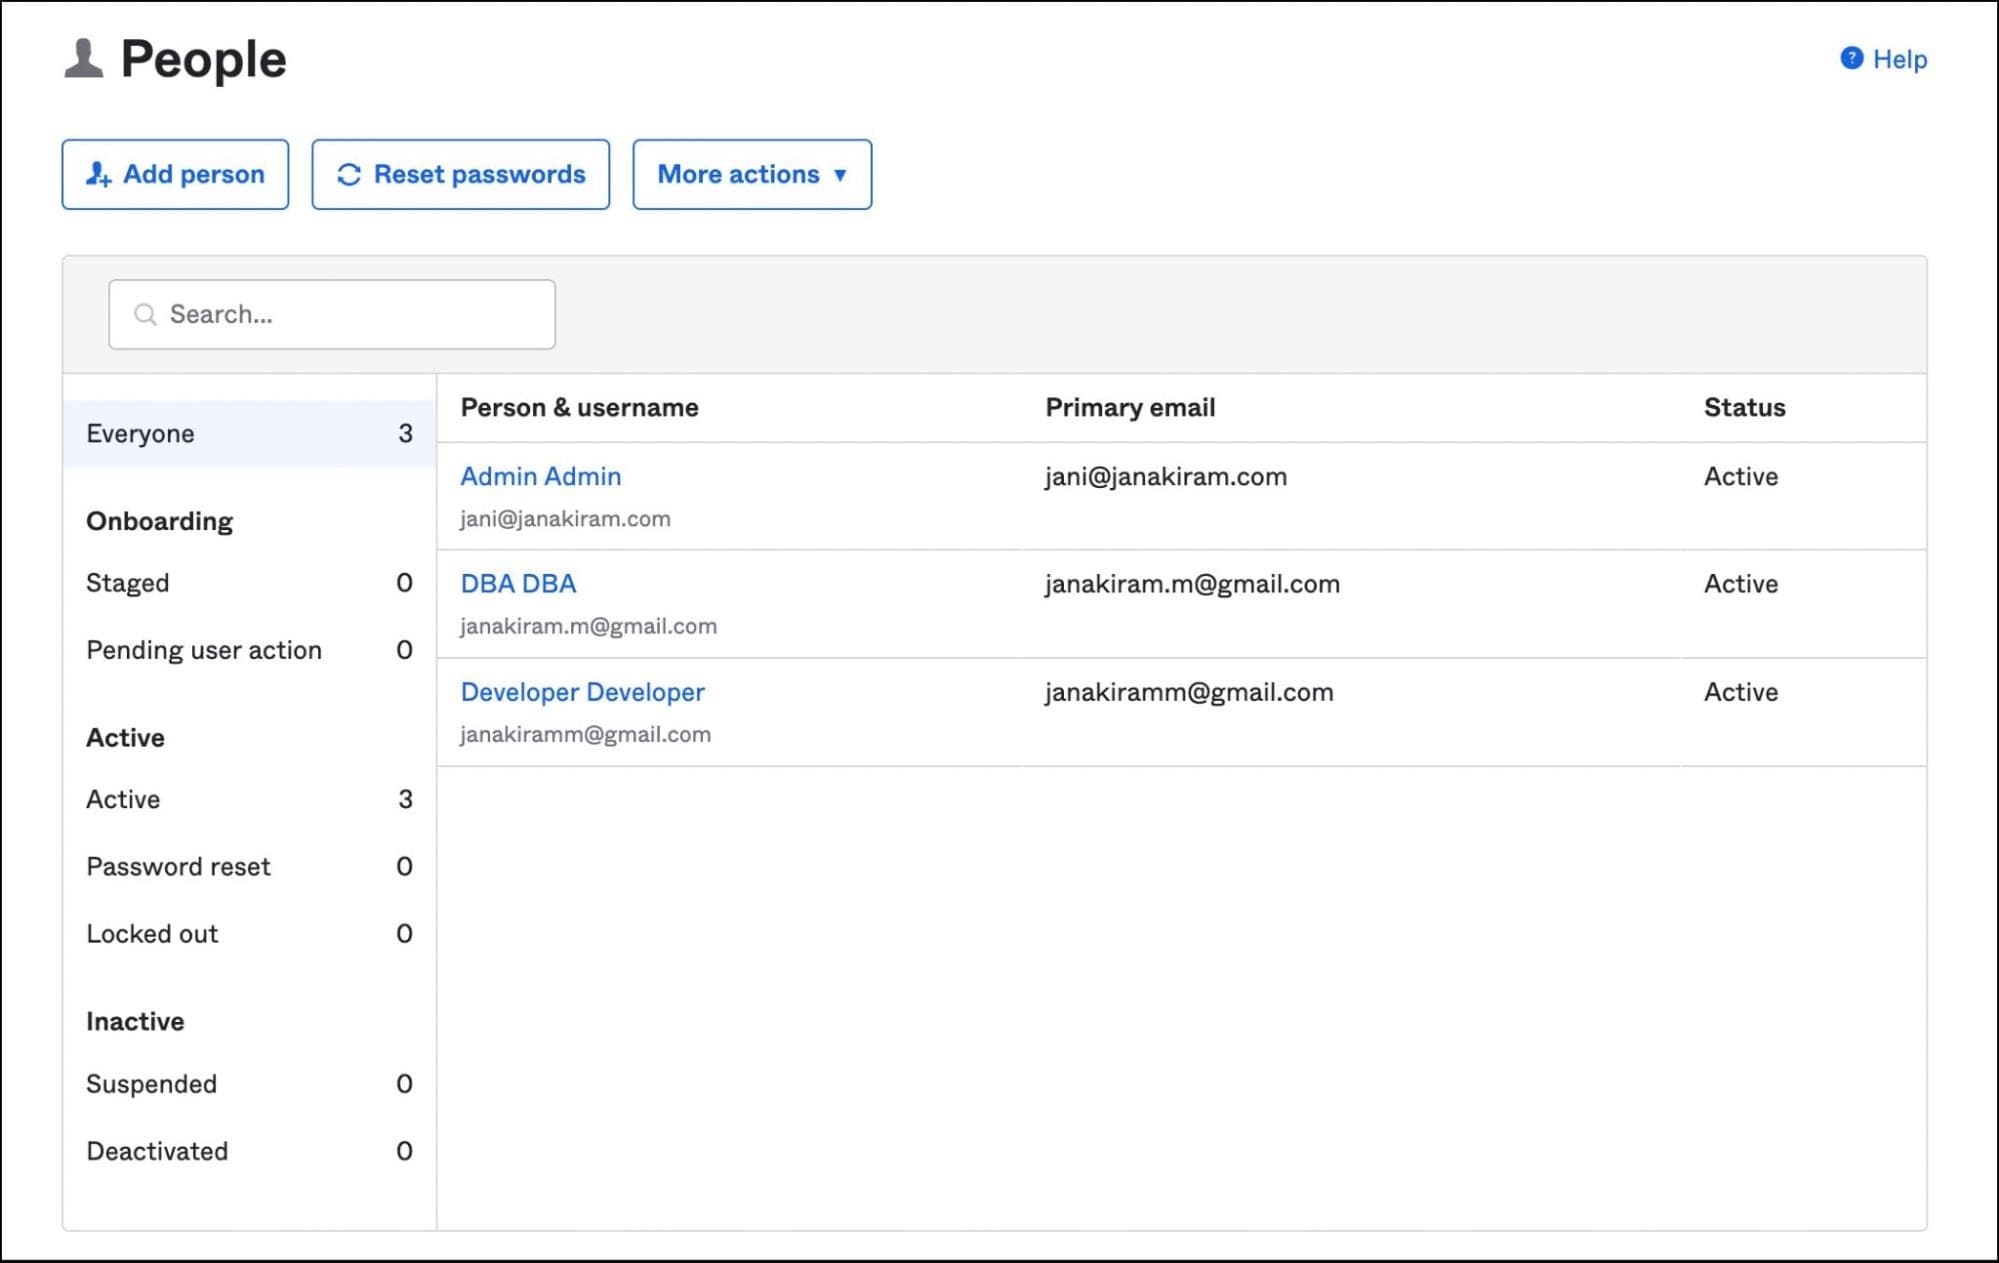Show Suspended users
The width and height of the screenshot is (1999, 1263).
(x=151, y=1084)
